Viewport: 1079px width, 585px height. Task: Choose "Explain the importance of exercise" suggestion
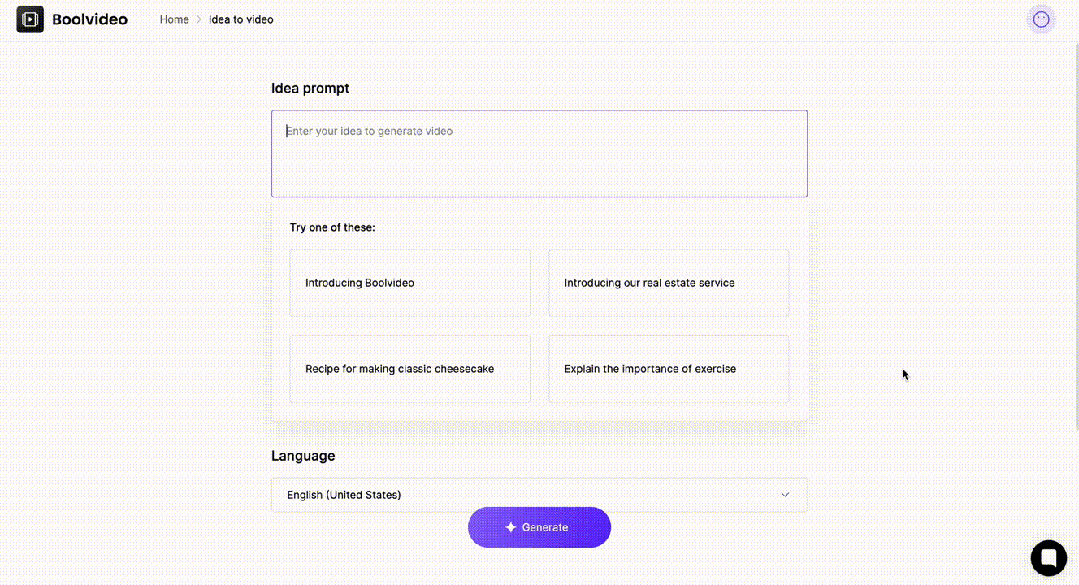pos(668,369)
